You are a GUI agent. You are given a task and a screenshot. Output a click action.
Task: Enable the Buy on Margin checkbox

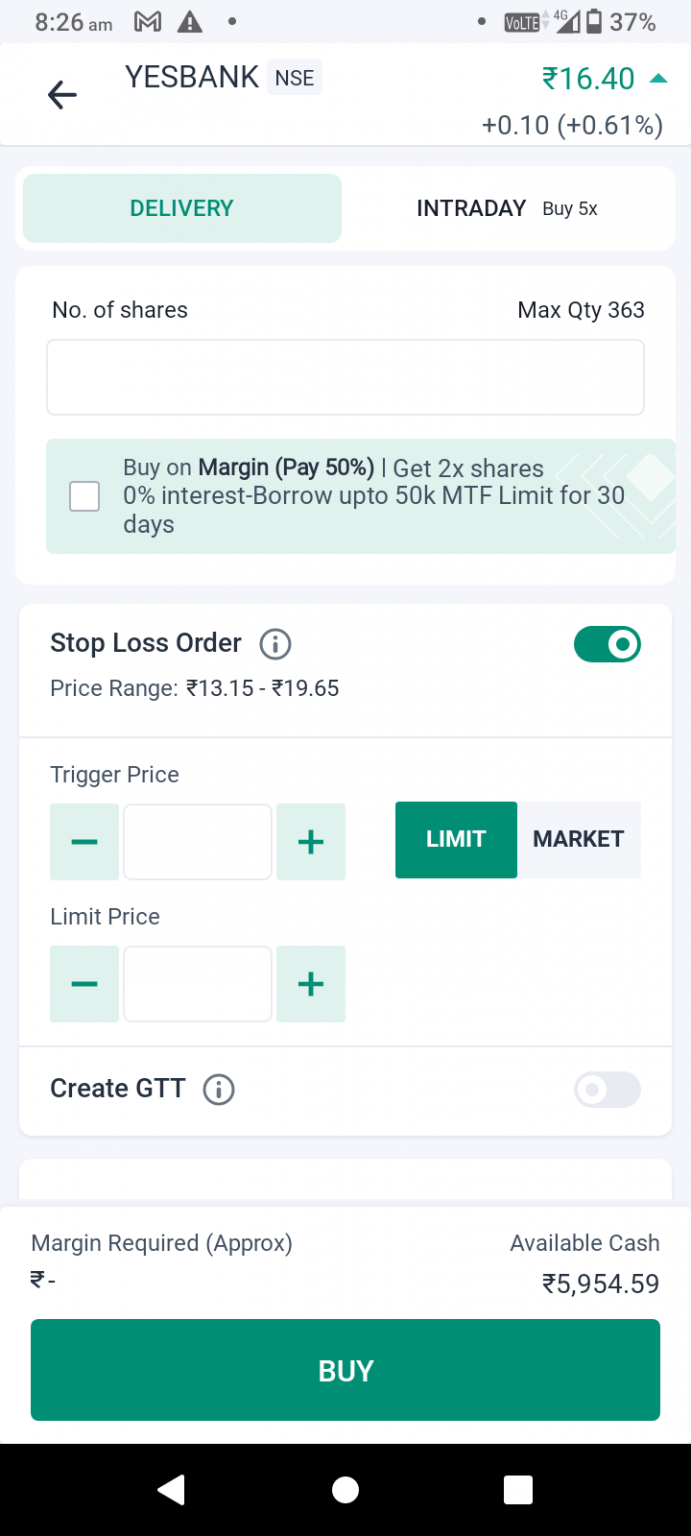[84, 496]
